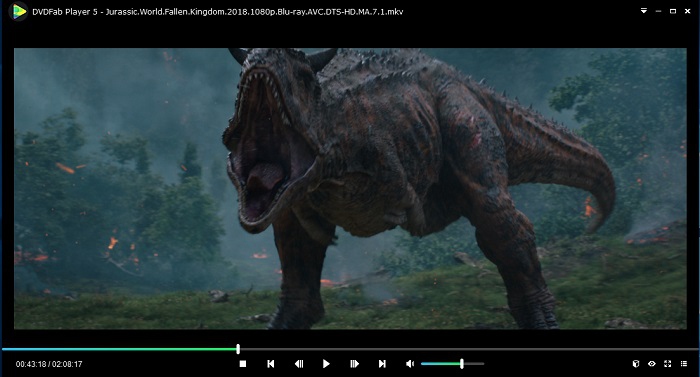The height and width of the screenshot is (377, 700).
Task: Click the elapsed time display 00:43:18
Action: pyautogui.click(x=31, y=364)
